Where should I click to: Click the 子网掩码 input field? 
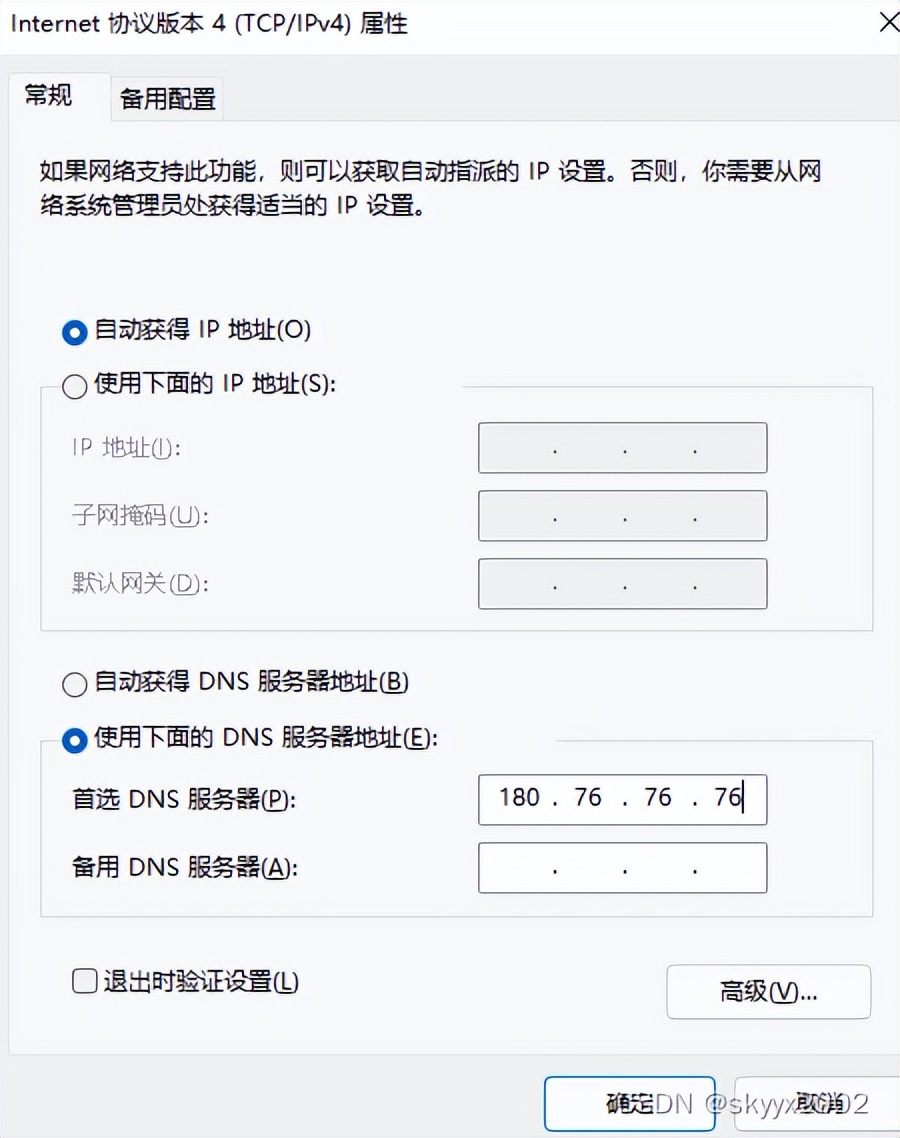620,516
